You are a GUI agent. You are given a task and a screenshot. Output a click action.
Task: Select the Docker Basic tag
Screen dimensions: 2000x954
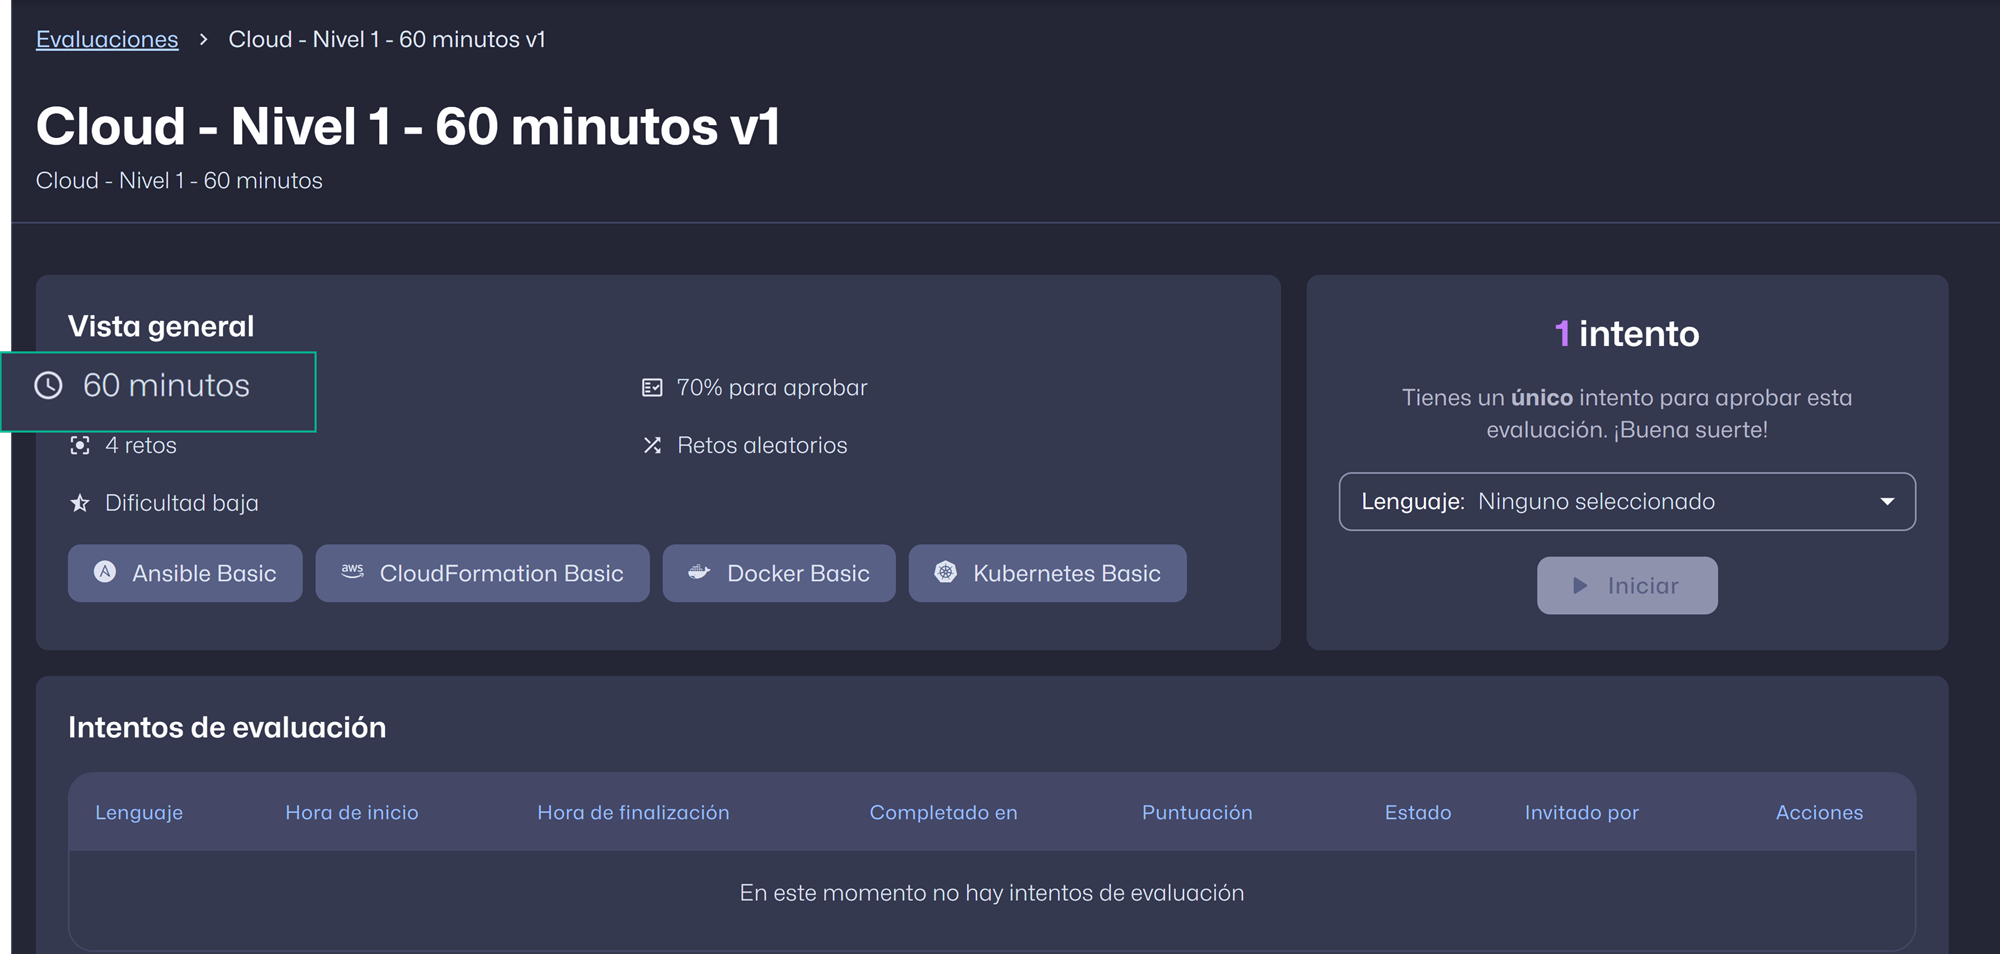(x=779, y=573)
